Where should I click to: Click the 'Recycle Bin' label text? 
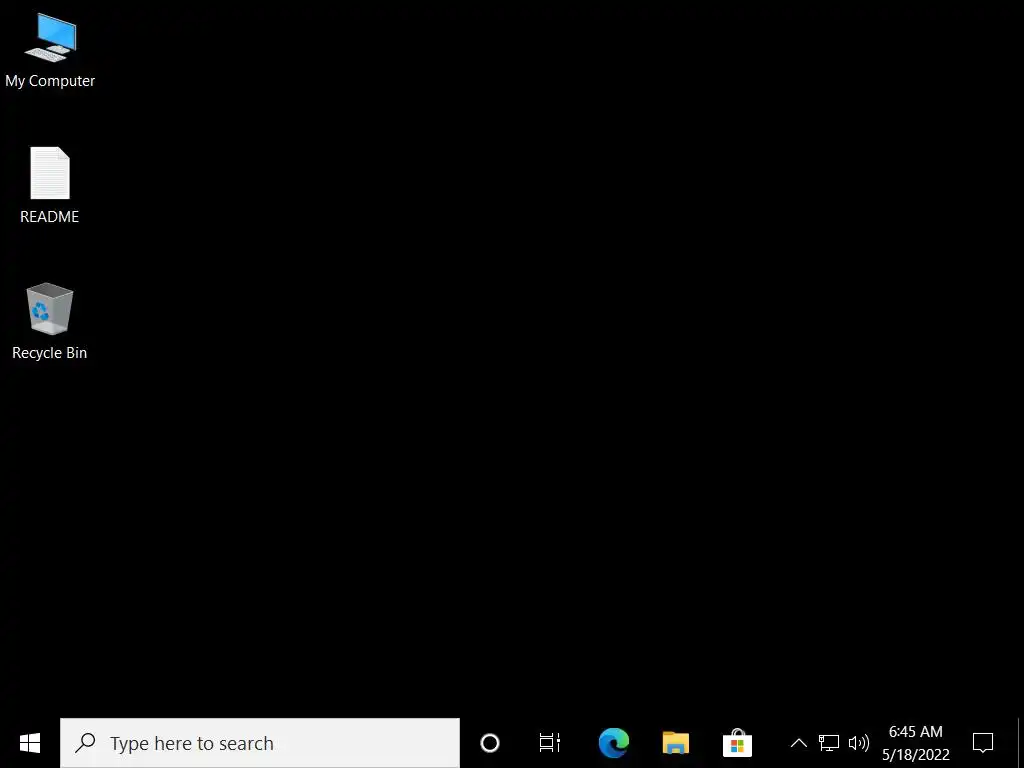[x=50, y=353]
